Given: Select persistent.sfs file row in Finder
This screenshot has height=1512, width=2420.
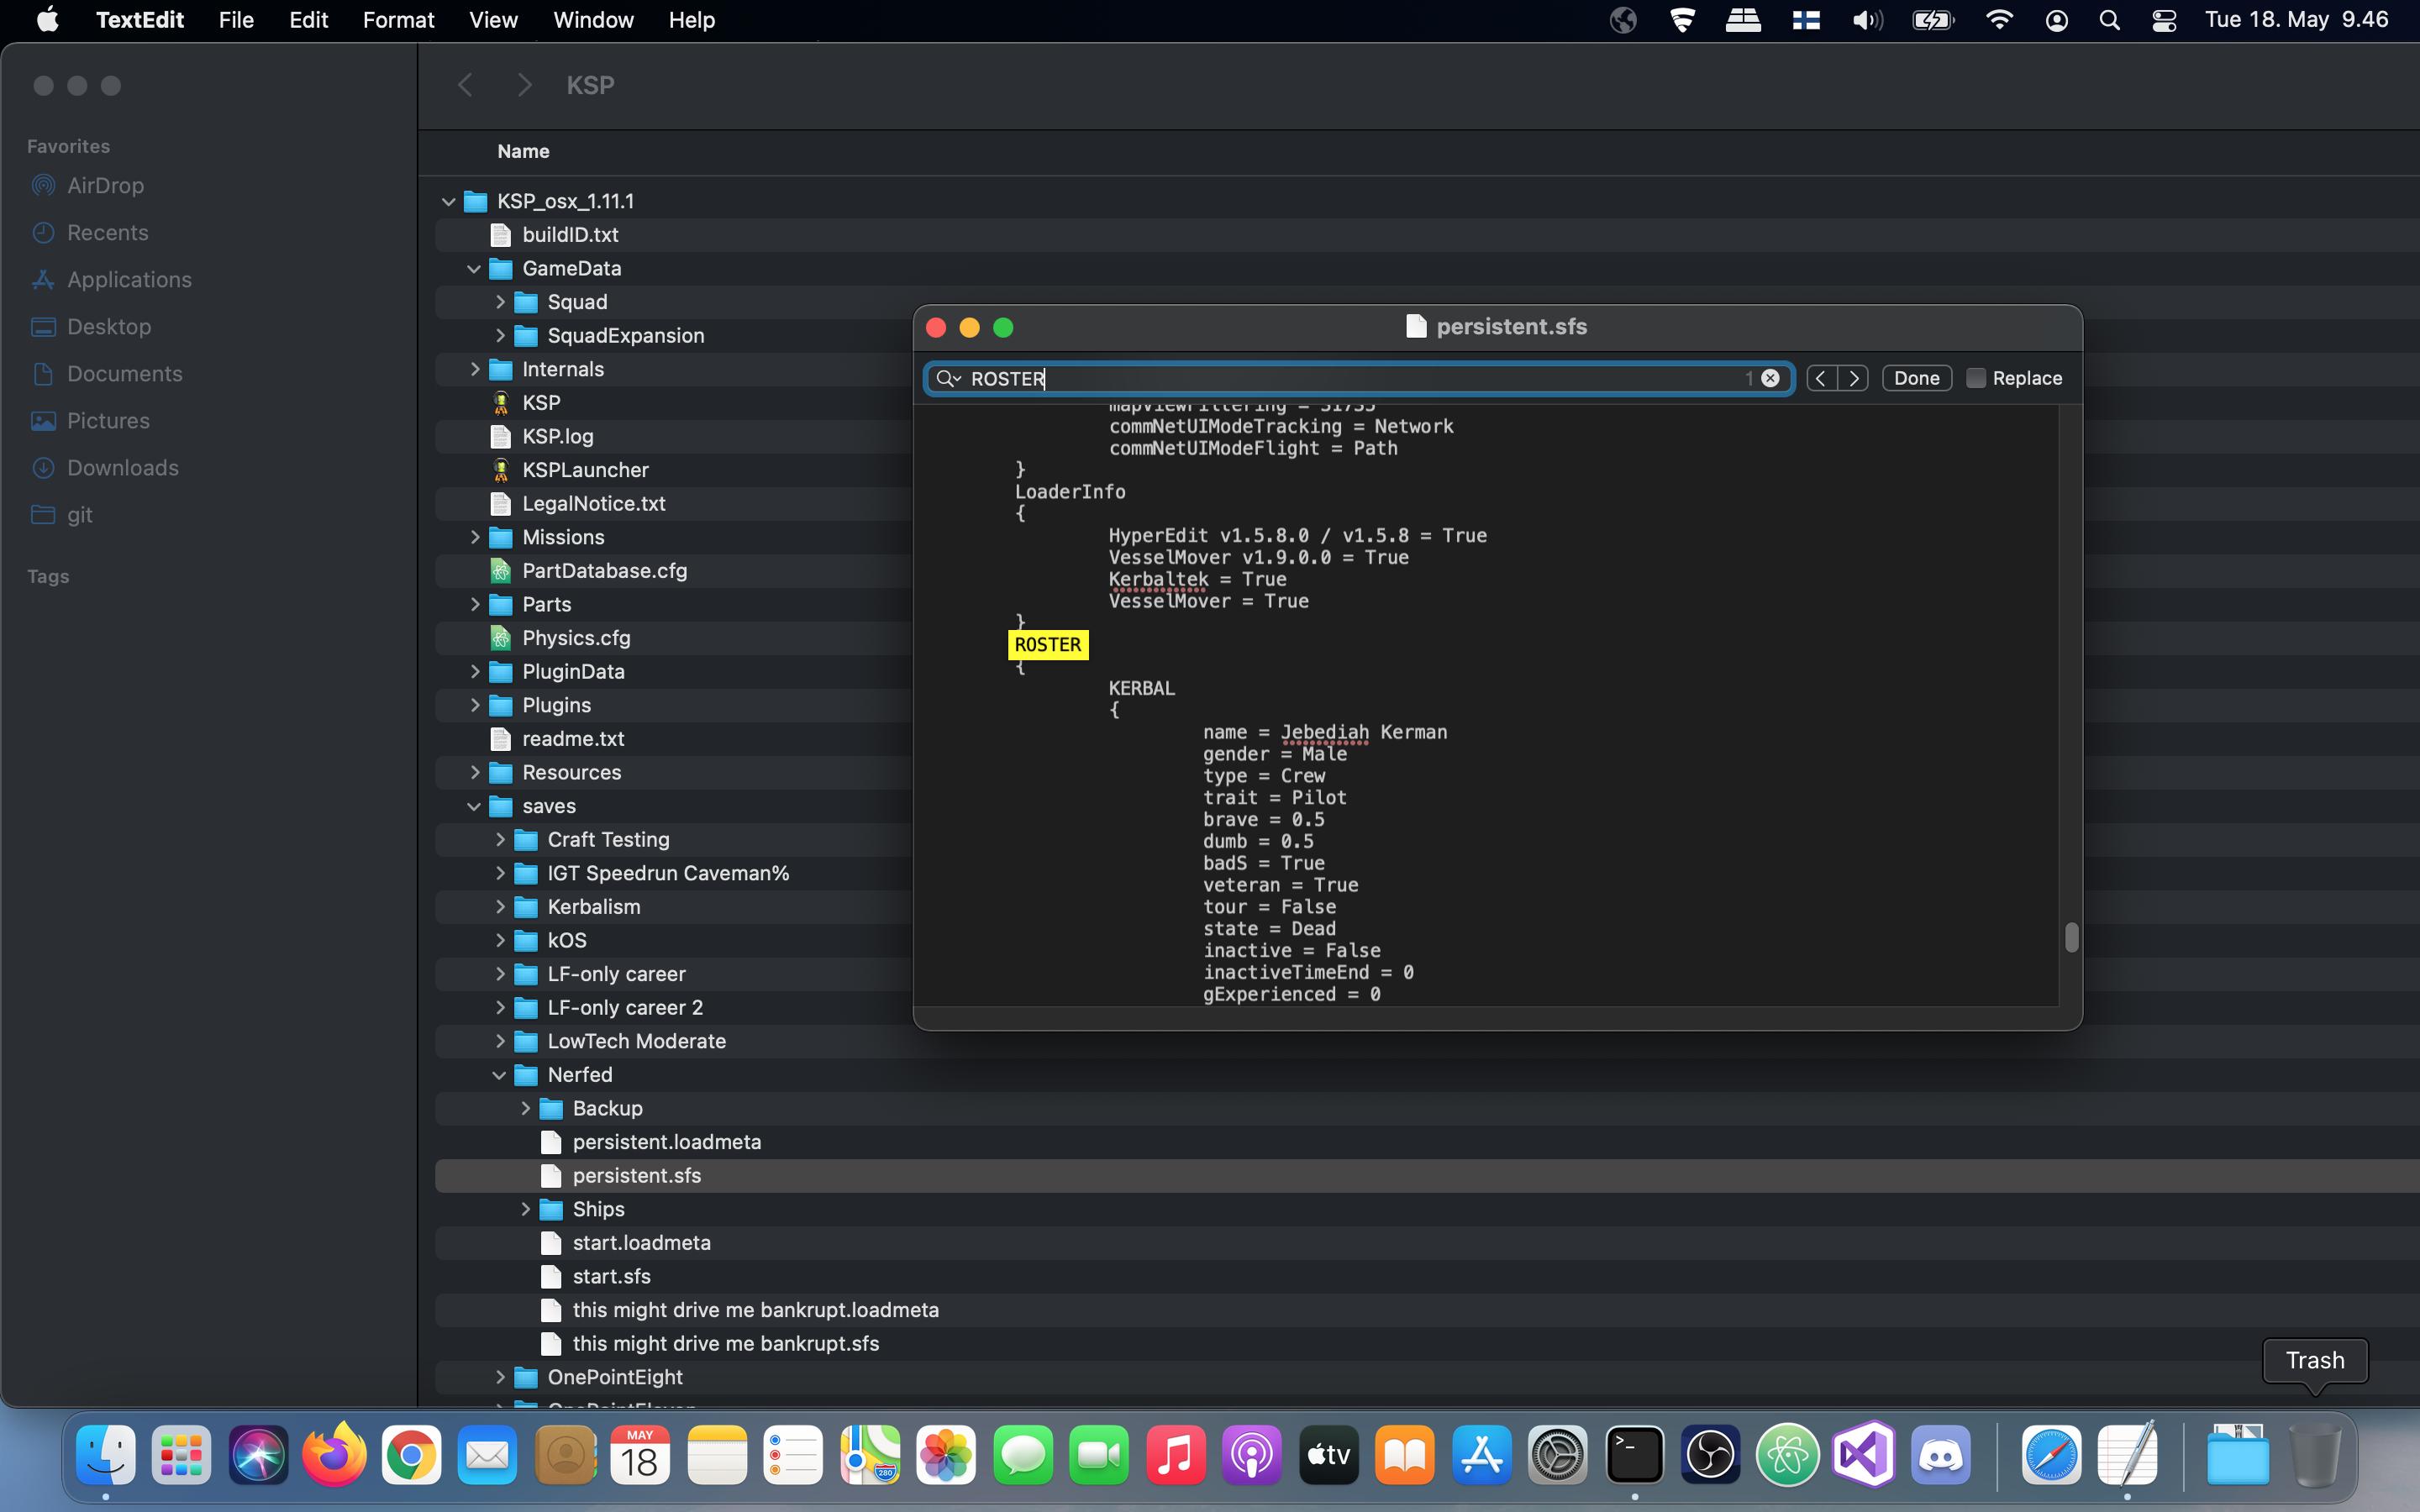Looking at the screenshot, I should coord(1427,1176).
